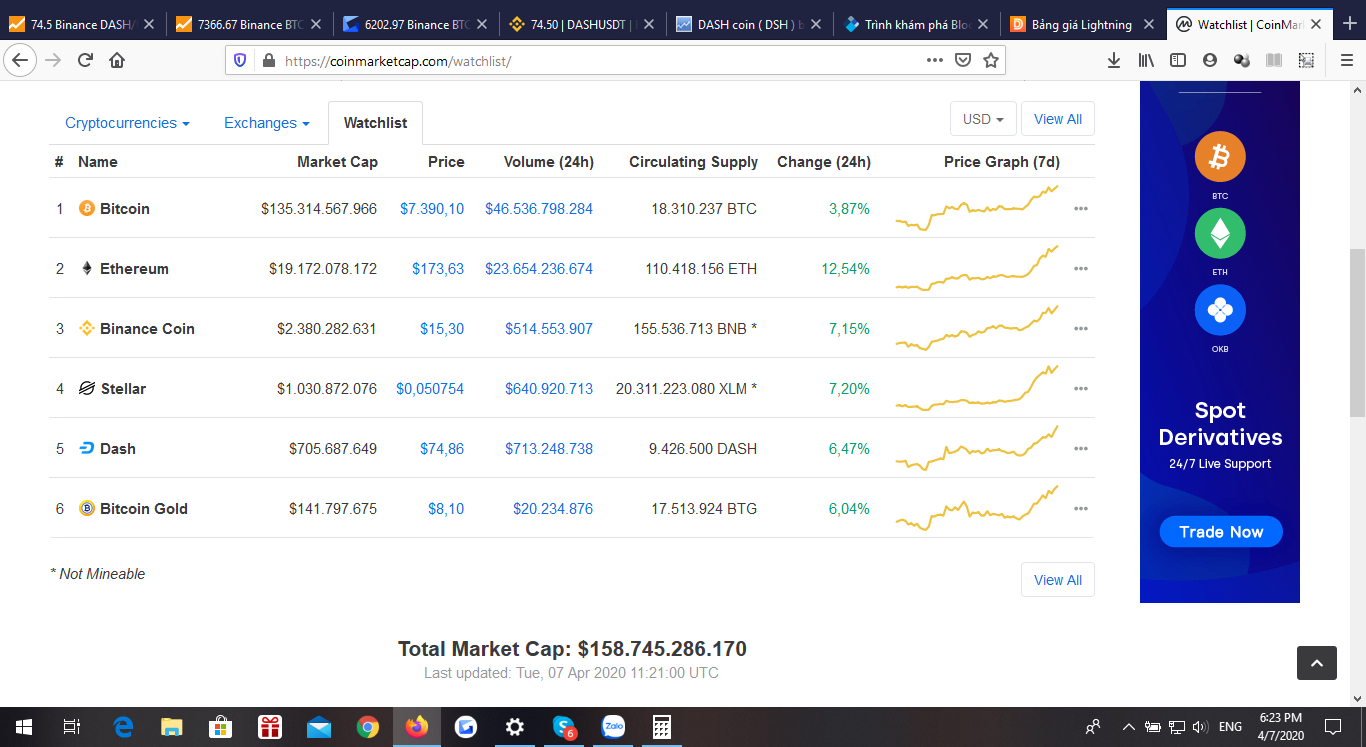Open Google Chrome from the taskbar
Image resolution: width=1366 pixels, height=747 pixels.
(368, 727)
